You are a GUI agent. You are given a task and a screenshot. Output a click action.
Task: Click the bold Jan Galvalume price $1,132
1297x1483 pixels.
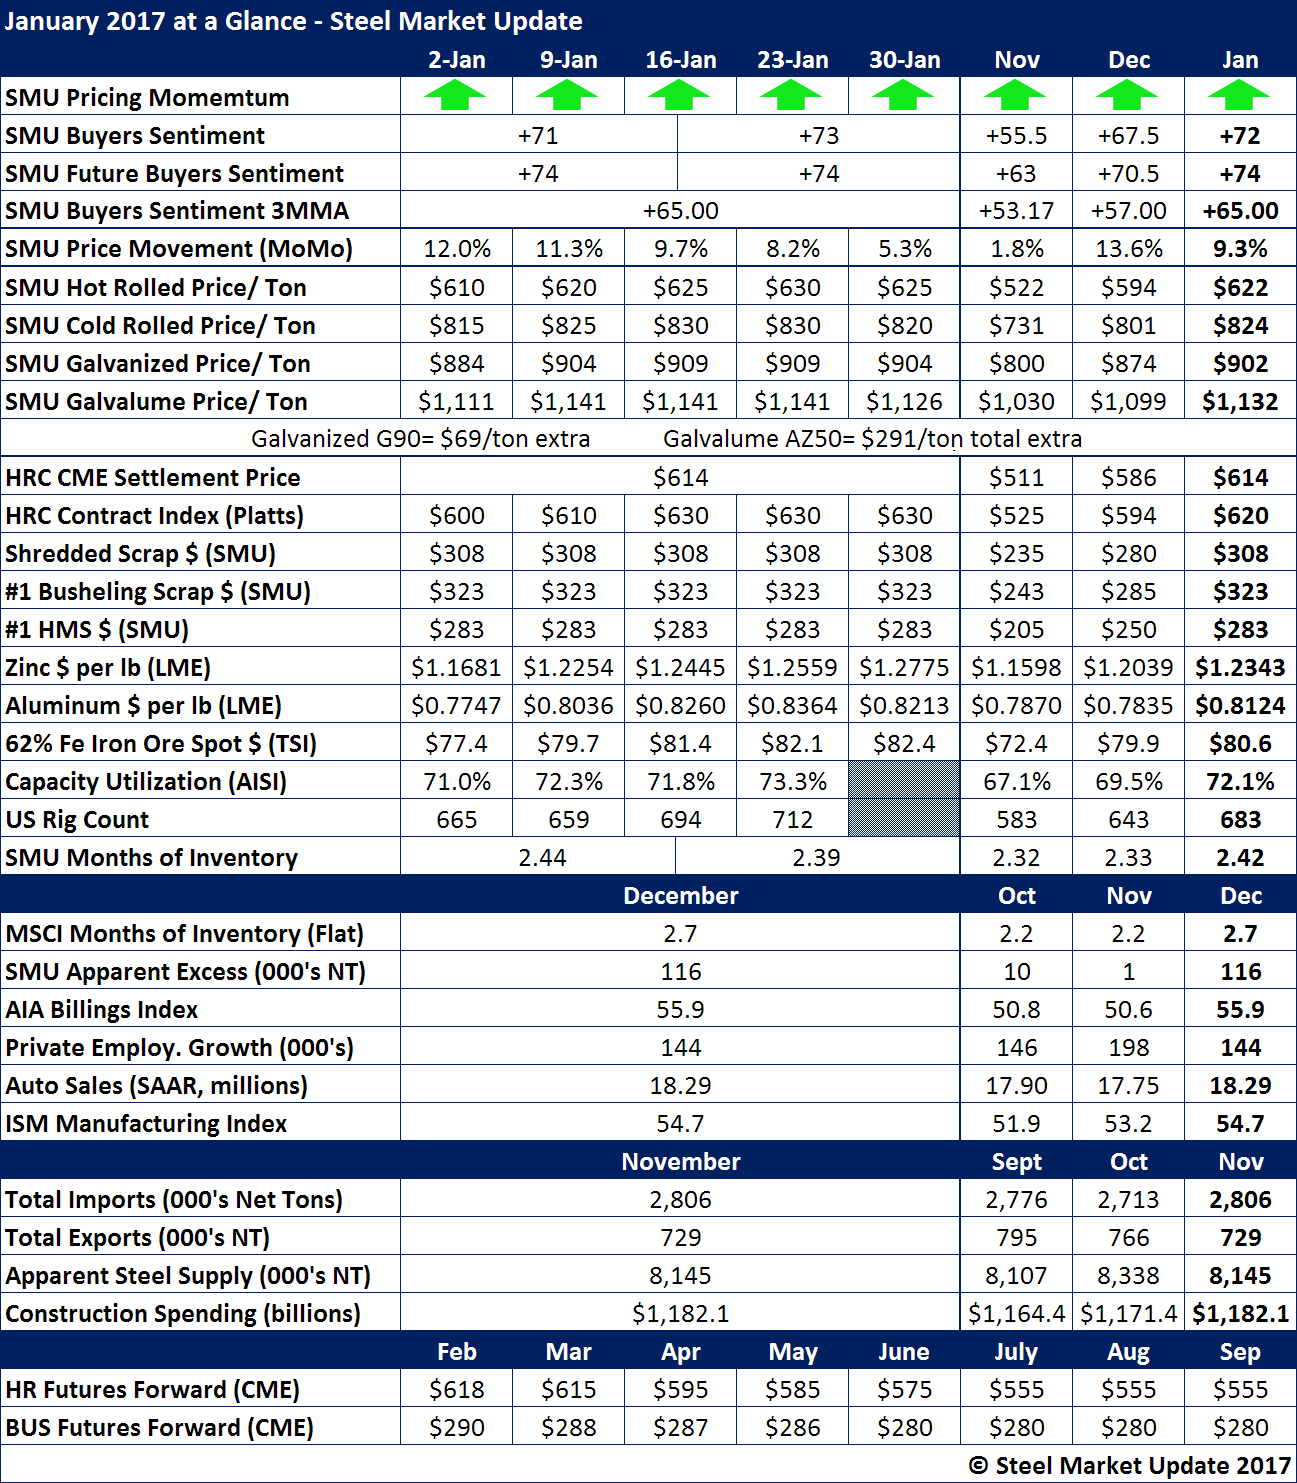point(1240,402)
